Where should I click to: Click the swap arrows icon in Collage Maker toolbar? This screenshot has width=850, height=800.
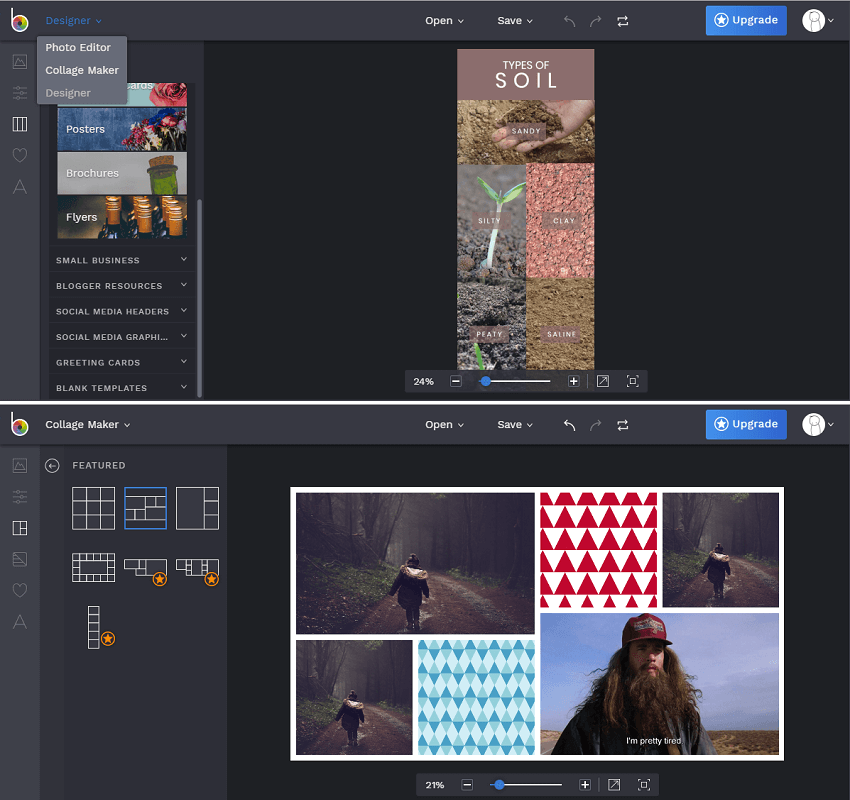pos(622,425)
